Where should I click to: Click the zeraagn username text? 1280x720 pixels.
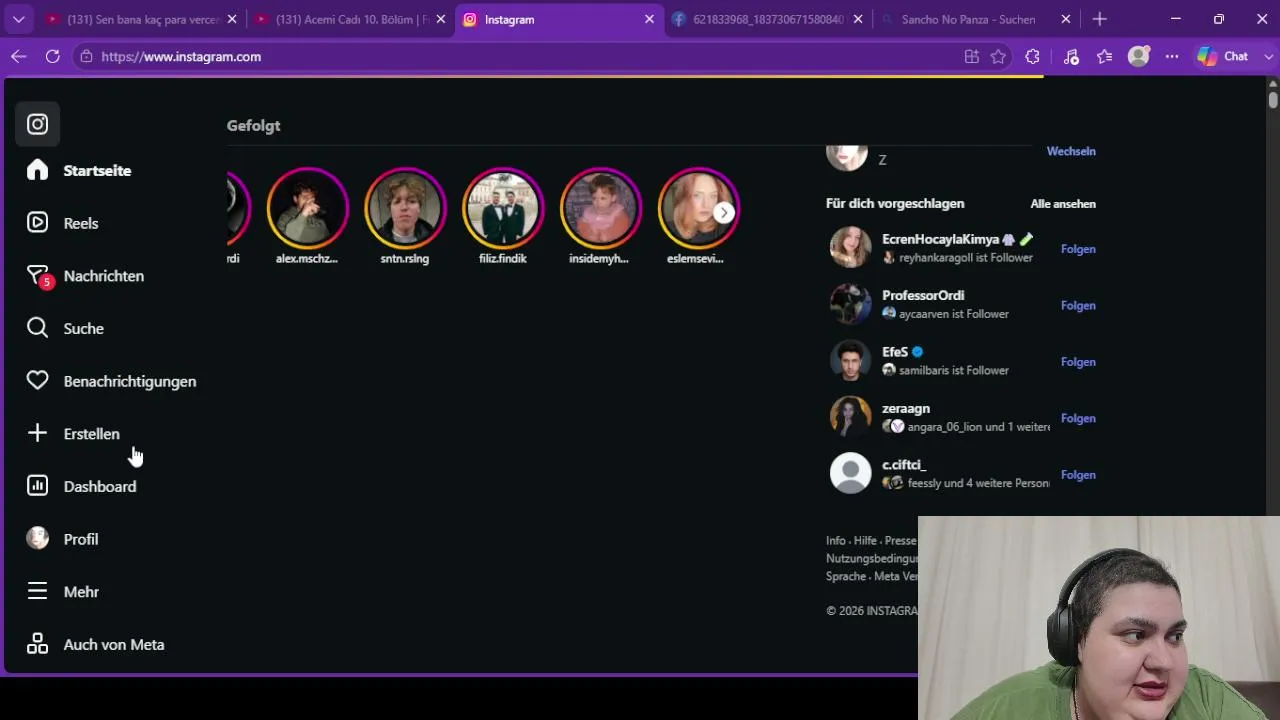[x=906, y=409]
